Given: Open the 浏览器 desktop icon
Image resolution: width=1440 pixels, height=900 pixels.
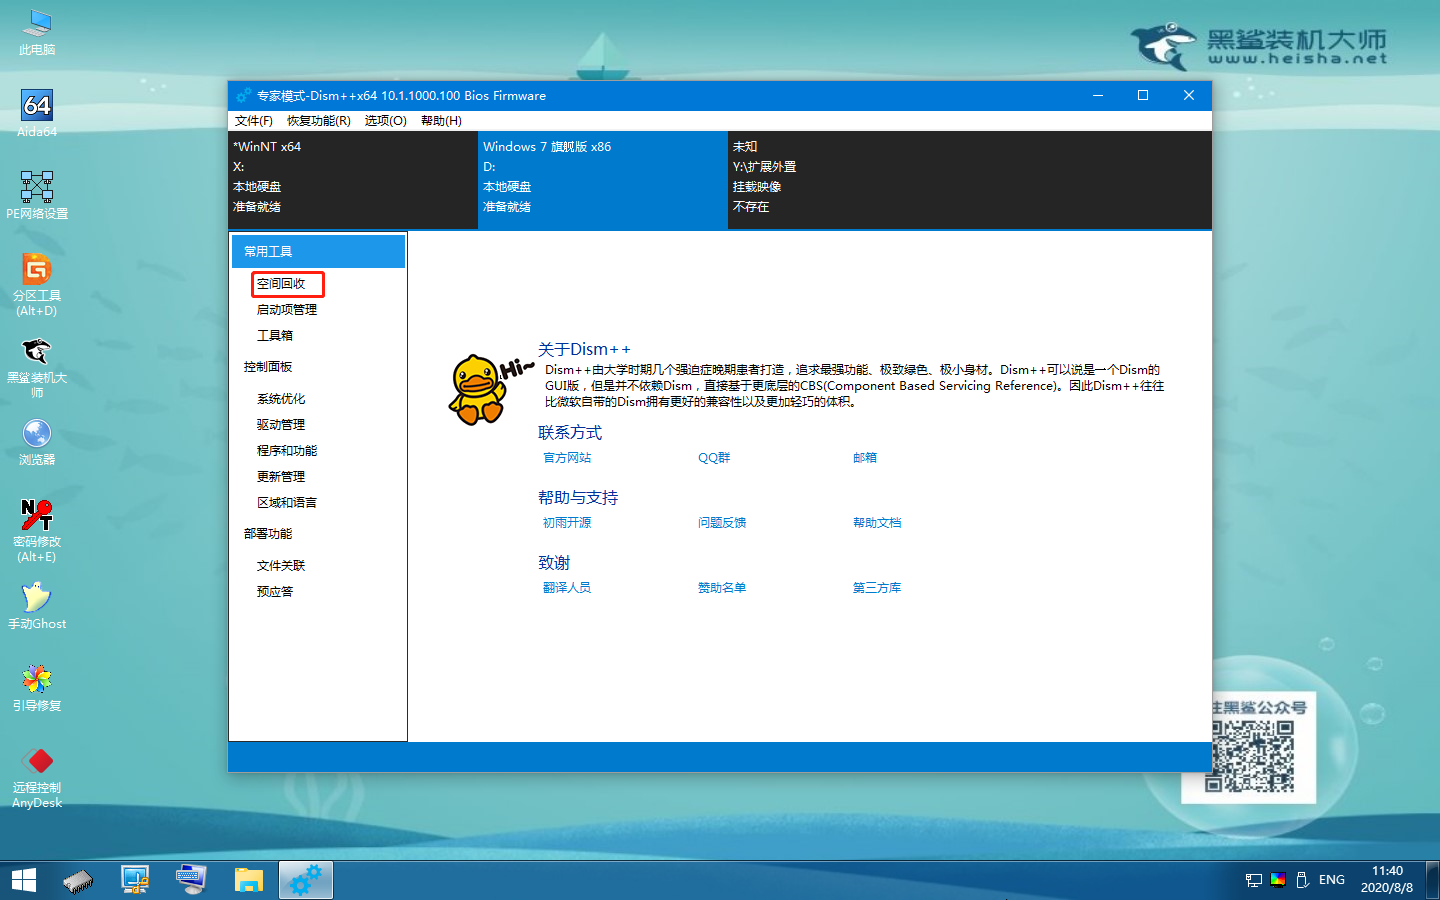Looking at the screenshot, I should 37,442.
